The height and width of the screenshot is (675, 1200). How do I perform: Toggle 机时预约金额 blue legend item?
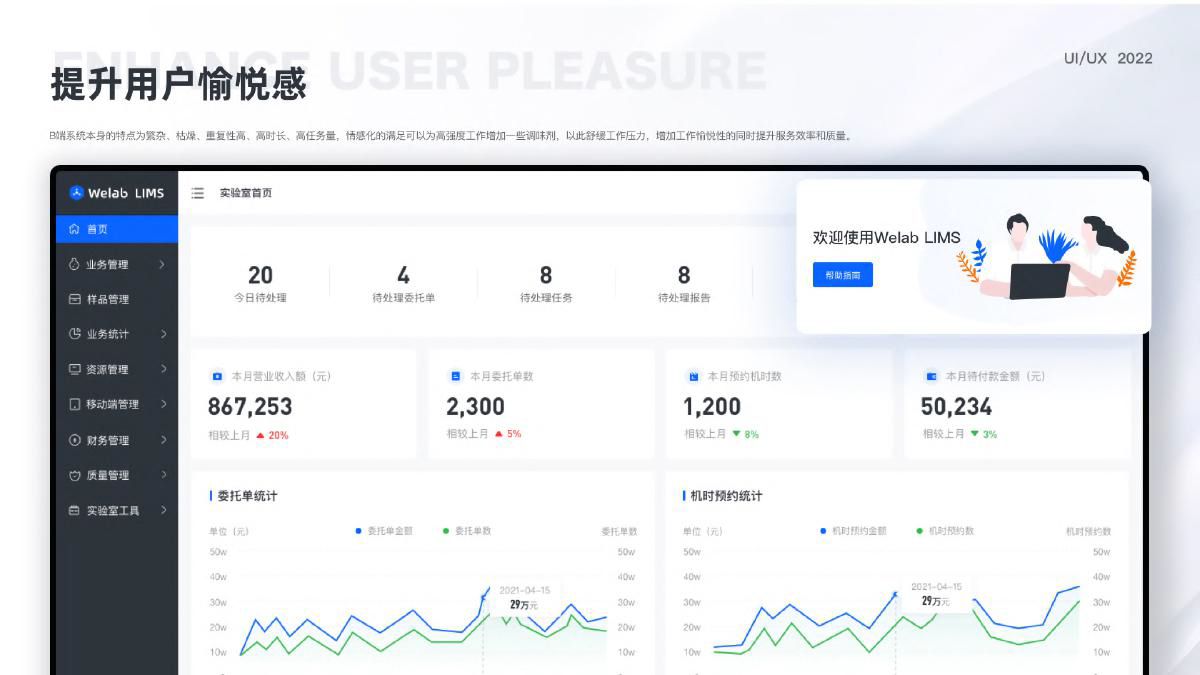853,531
